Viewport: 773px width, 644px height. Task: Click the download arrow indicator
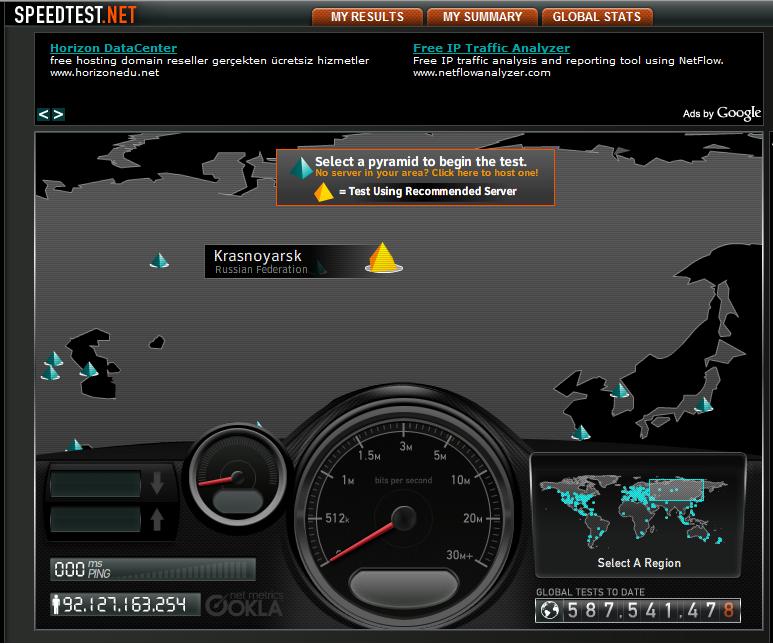pyautogui.click(x=156, y=485)
